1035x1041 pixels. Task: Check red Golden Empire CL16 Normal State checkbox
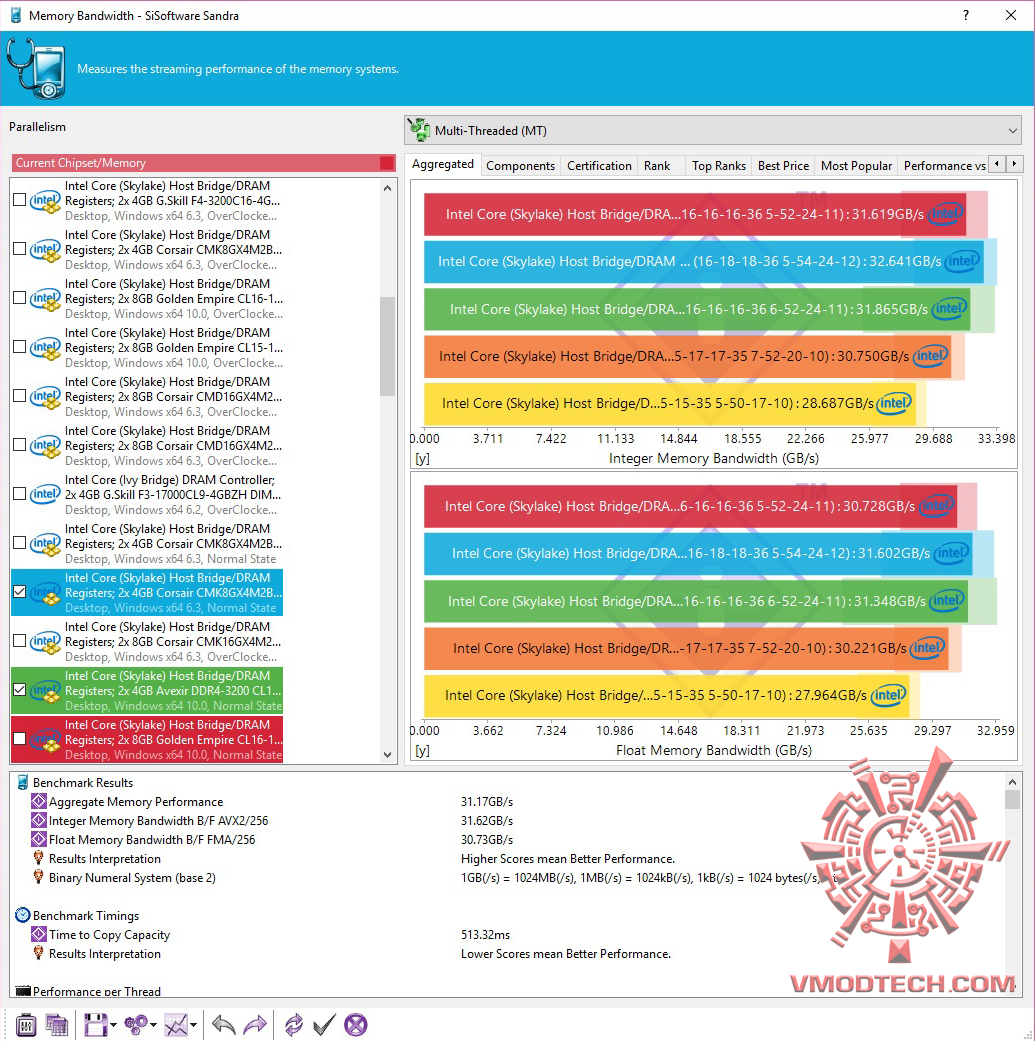pos(20,739)
